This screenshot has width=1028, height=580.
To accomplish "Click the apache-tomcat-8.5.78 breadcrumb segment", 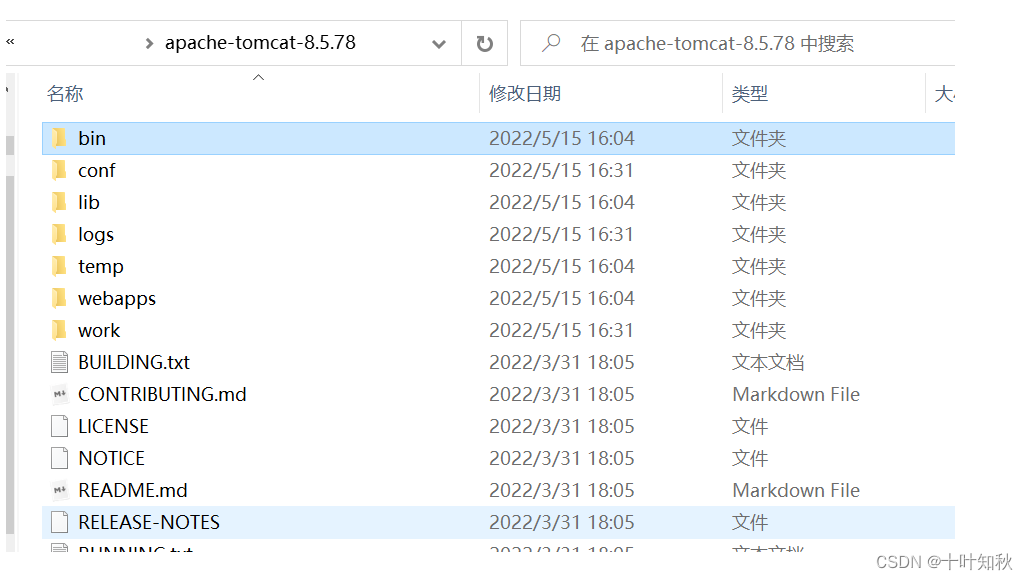I will [260, 43].
